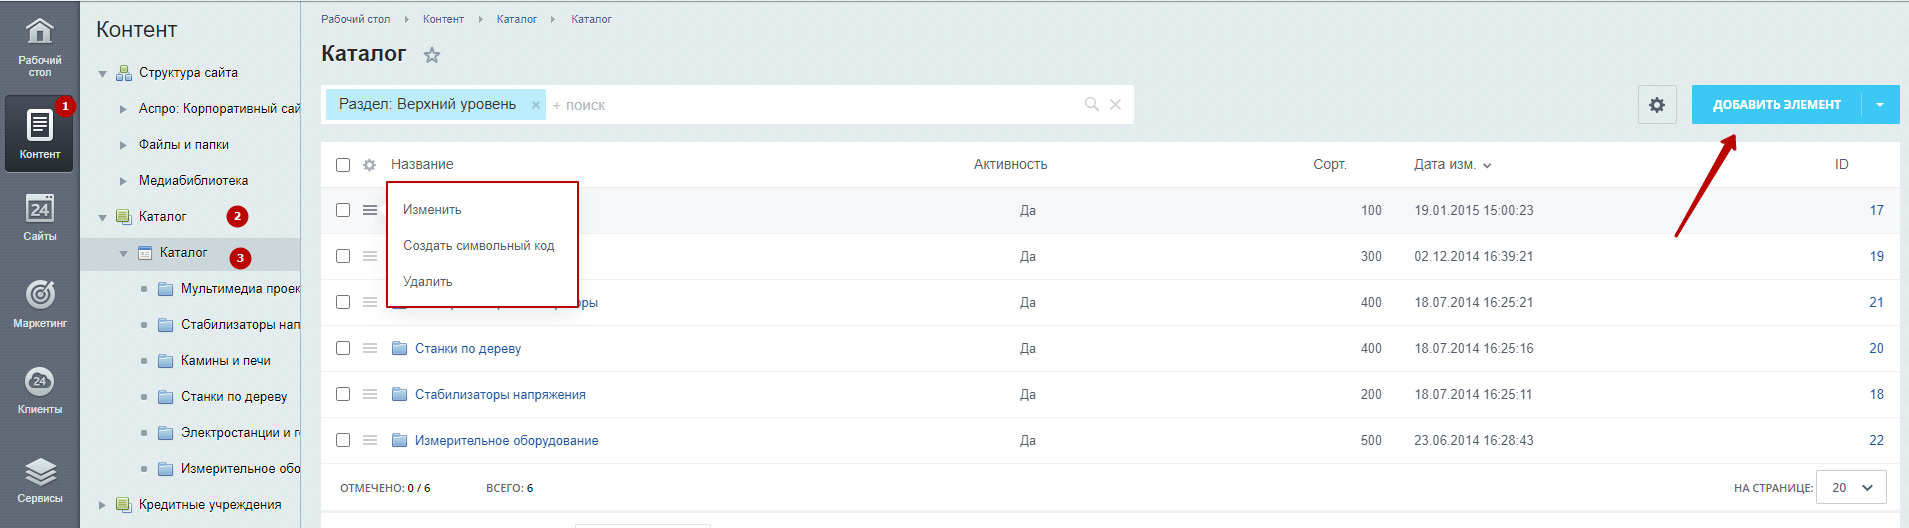Image resolution: width=1909 pixels, height=528 pixels.
Task: Toggle the select-all checkbox in table header
Action: pos(343,165)
